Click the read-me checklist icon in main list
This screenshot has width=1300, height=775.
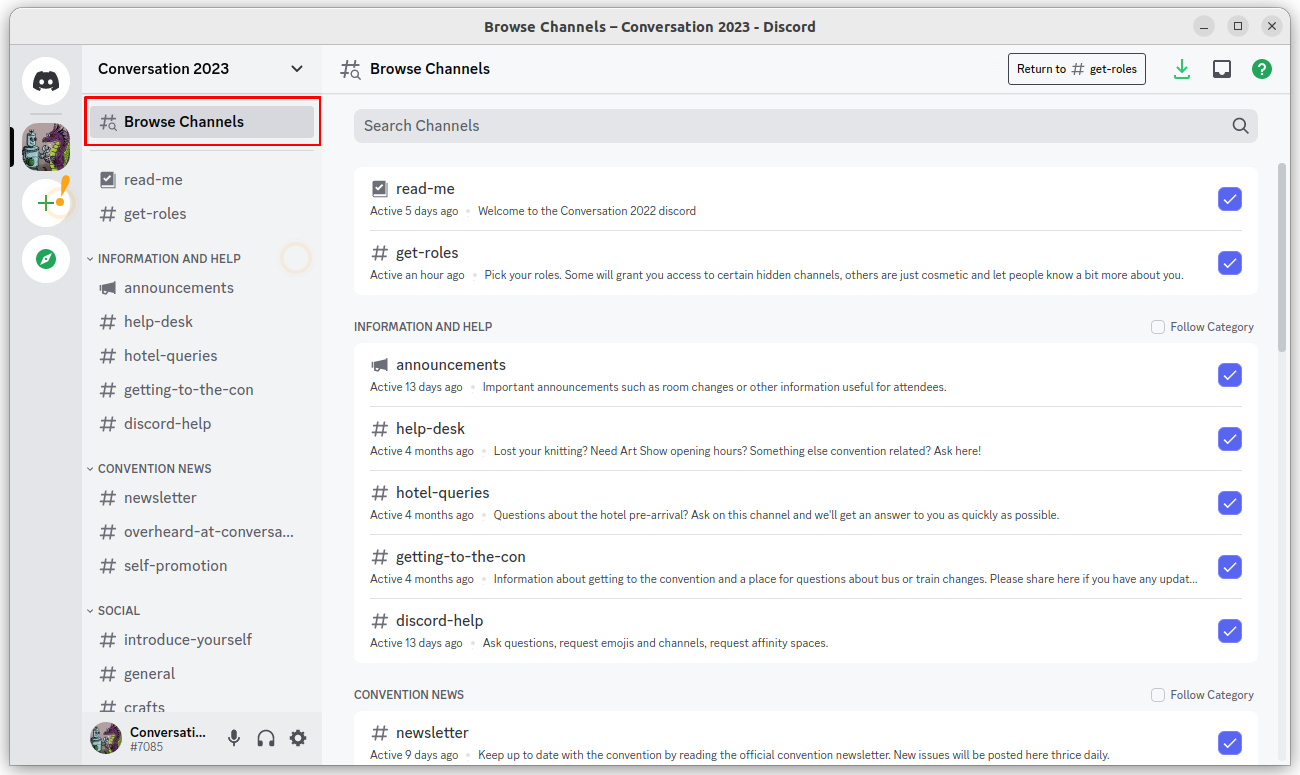tap(380, 189)
